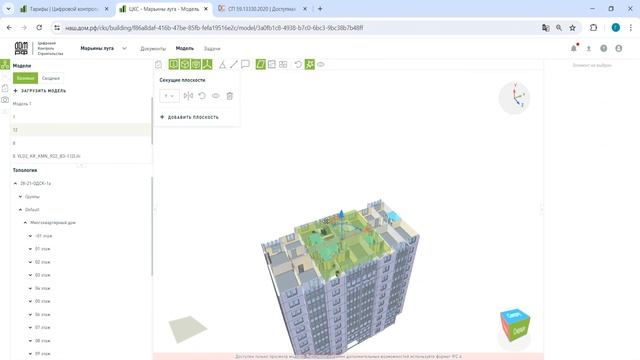The image size is (640, 360).
Task: Go to the Модель section
Action: coord(184,48)
